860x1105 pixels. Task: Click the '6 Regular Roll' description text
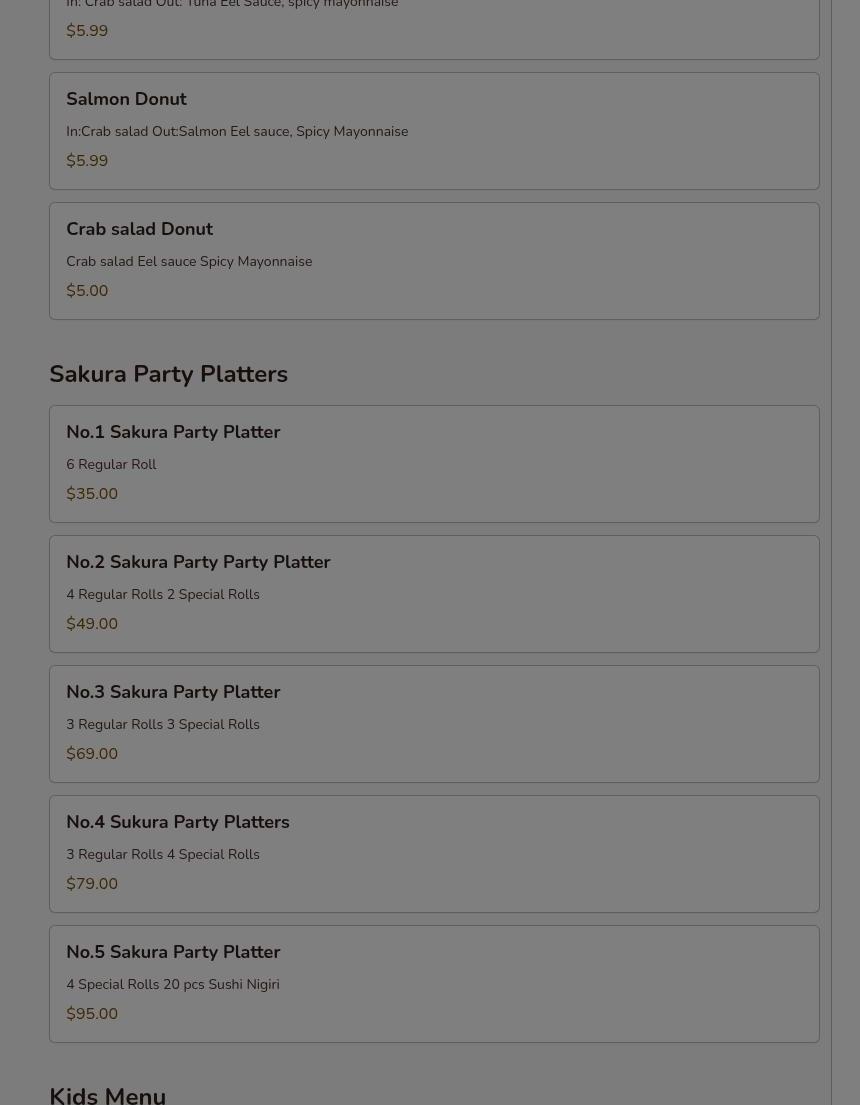(x=111, y=464)
